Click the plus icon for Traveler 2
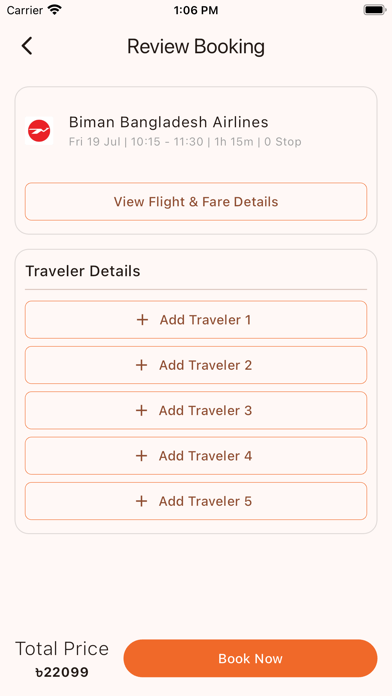This screenshot has width=392, height=696. click(141, 365)
